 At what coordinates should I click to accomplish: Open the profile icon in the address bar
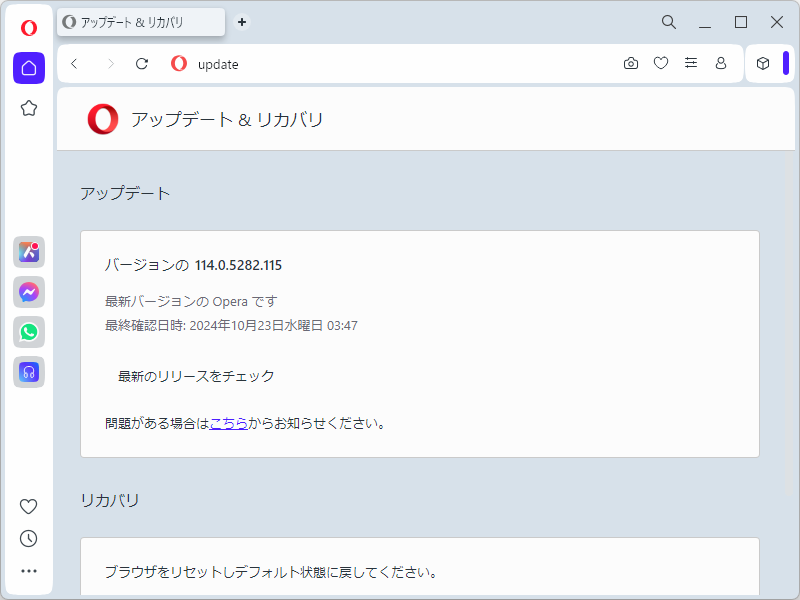point(720,63)
